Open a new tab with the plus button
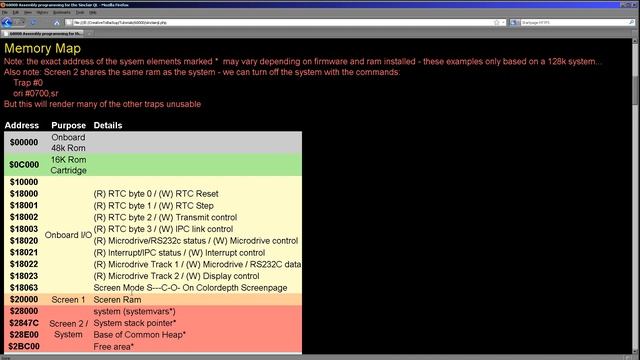Image resolution: width=640 pixels, height=360 pixels. (89, 33)
